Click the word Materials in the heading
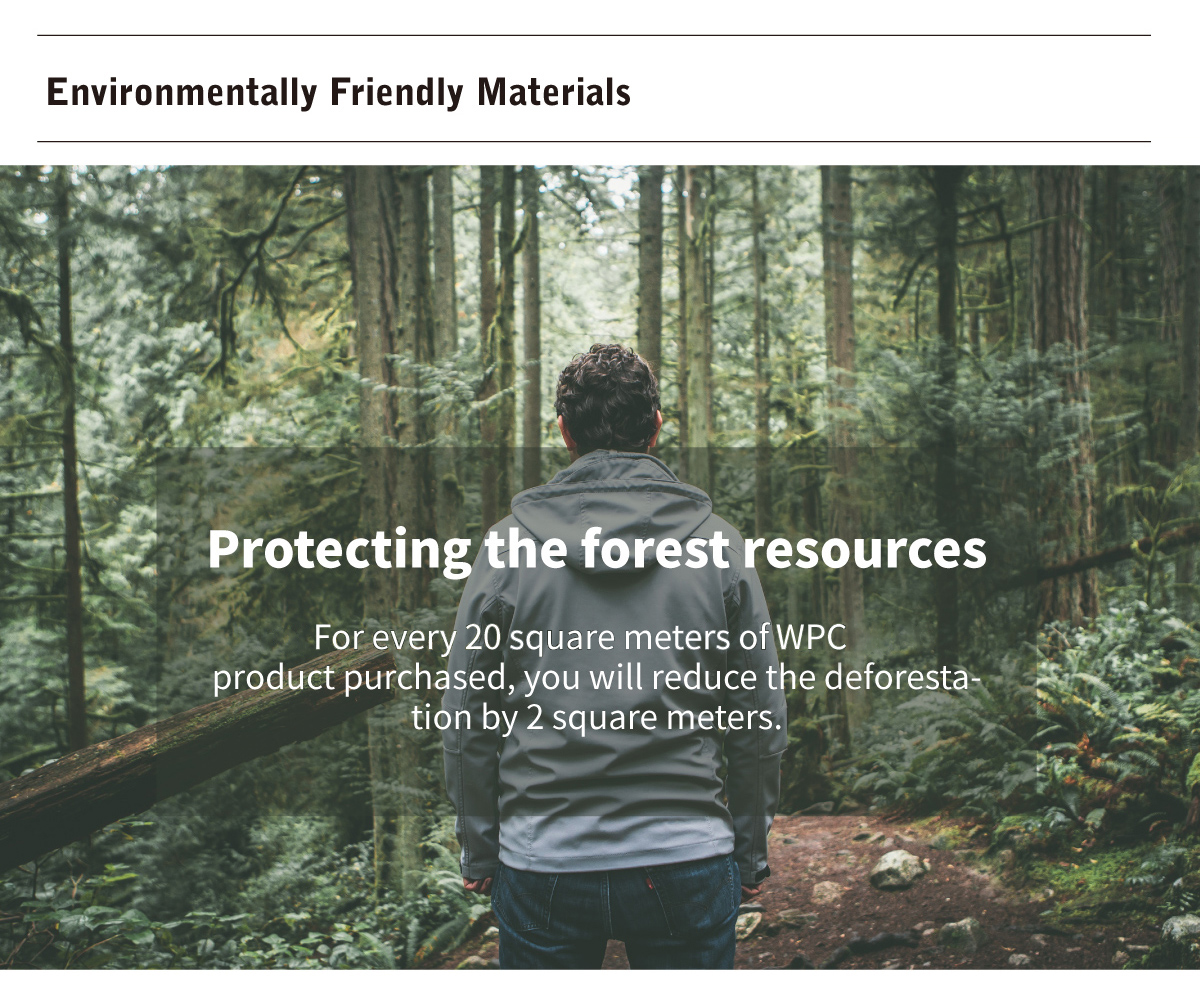The height and width of the screenshot is (999, 1200). coord(553,92)
